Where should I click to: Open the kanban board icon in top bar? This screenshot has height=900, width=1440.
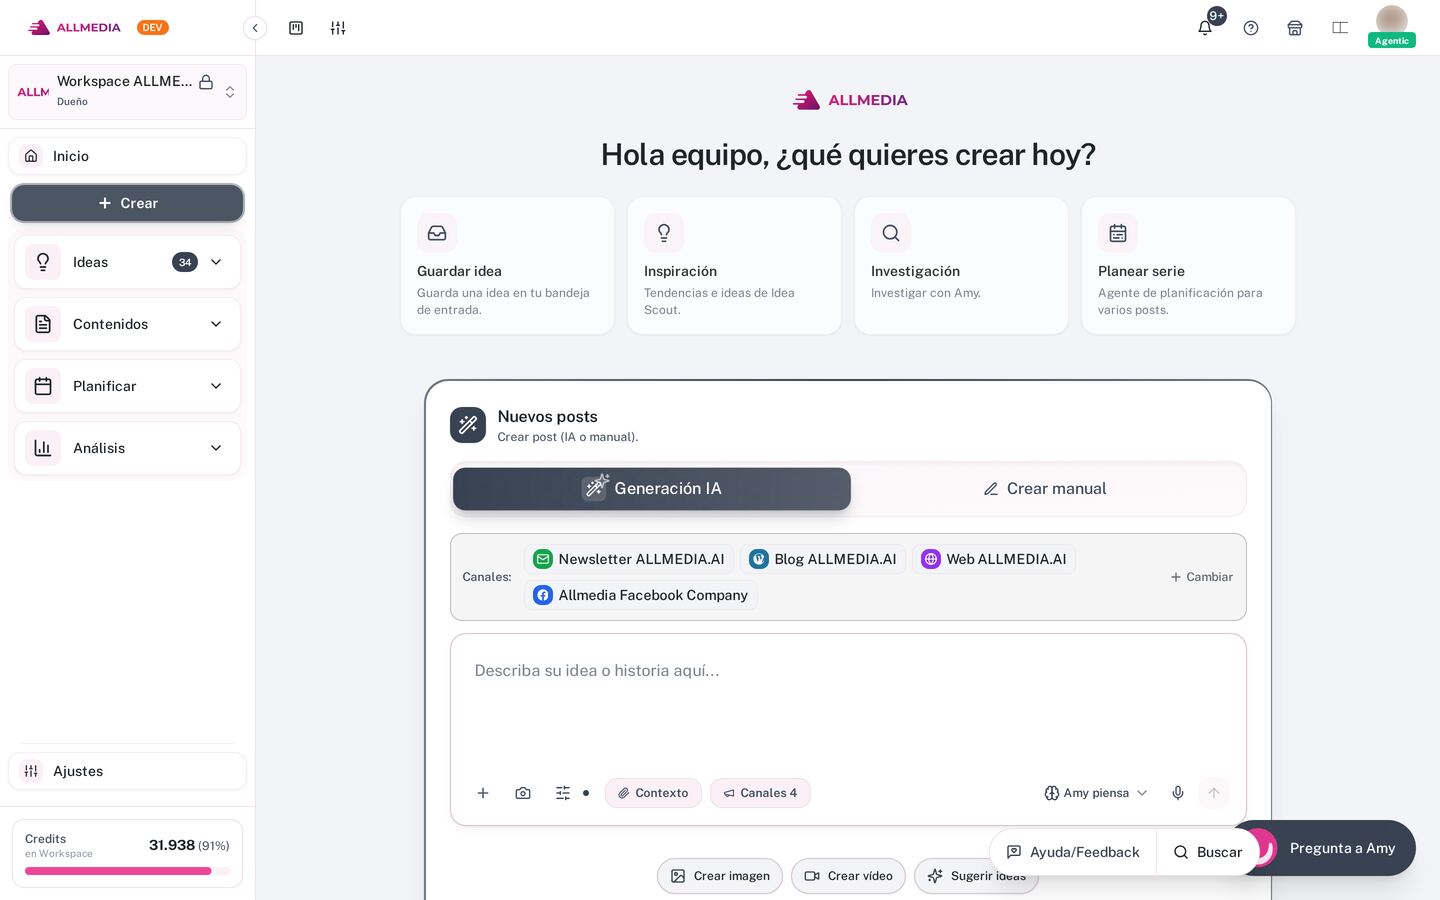point(296,28)
